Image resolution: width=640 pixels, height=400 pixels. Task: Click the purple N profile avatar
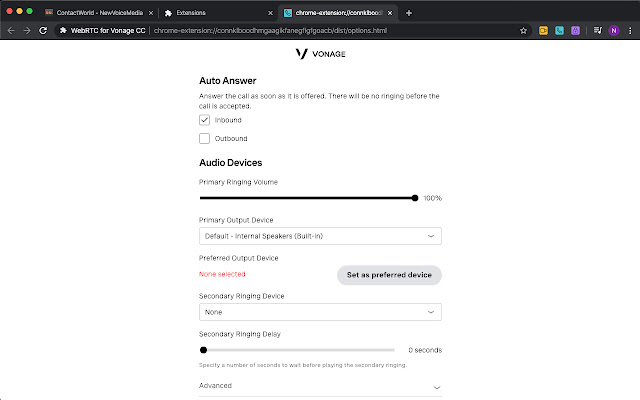click(x=612, y=31)
